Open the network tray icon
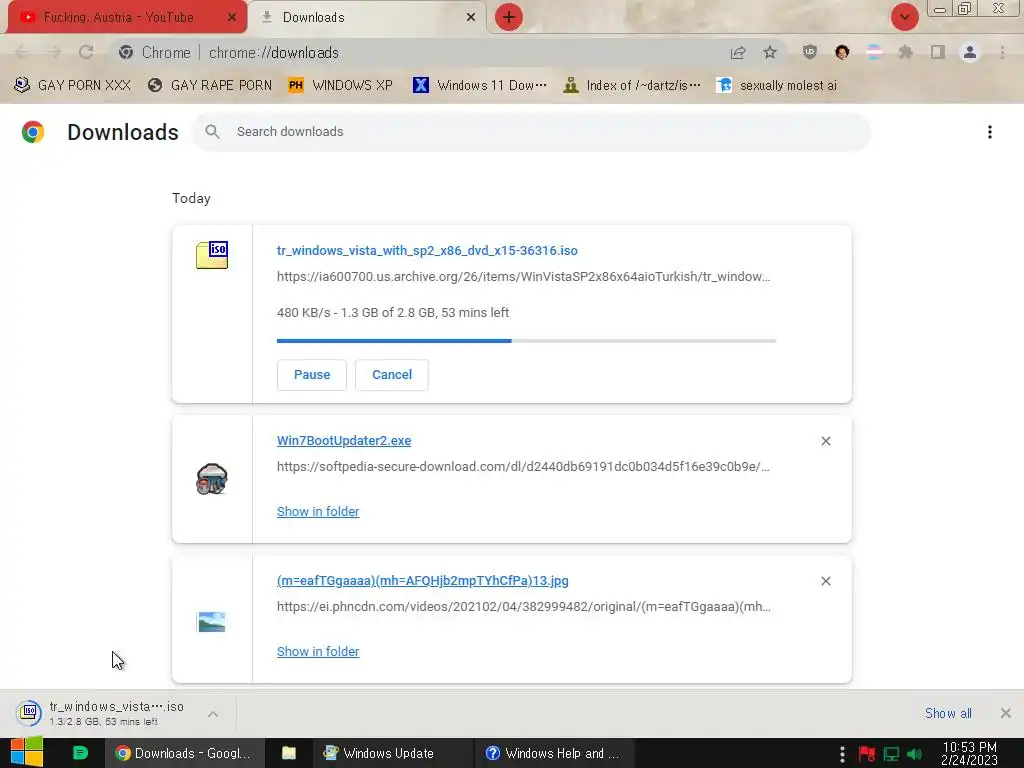This screenshot has height=768, width=1024. coord(891,754)
